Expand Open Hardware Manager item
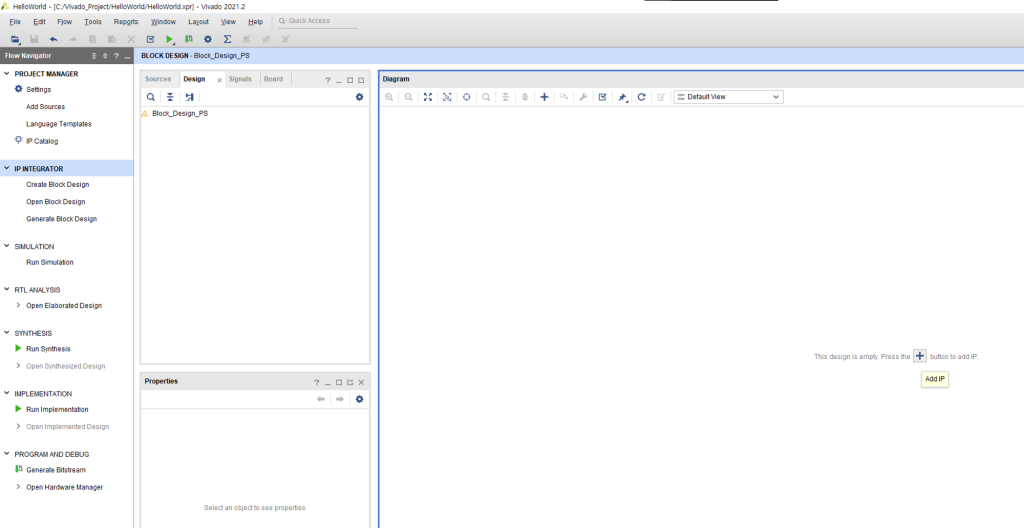Screen dimensions: 1024x528 18,487
